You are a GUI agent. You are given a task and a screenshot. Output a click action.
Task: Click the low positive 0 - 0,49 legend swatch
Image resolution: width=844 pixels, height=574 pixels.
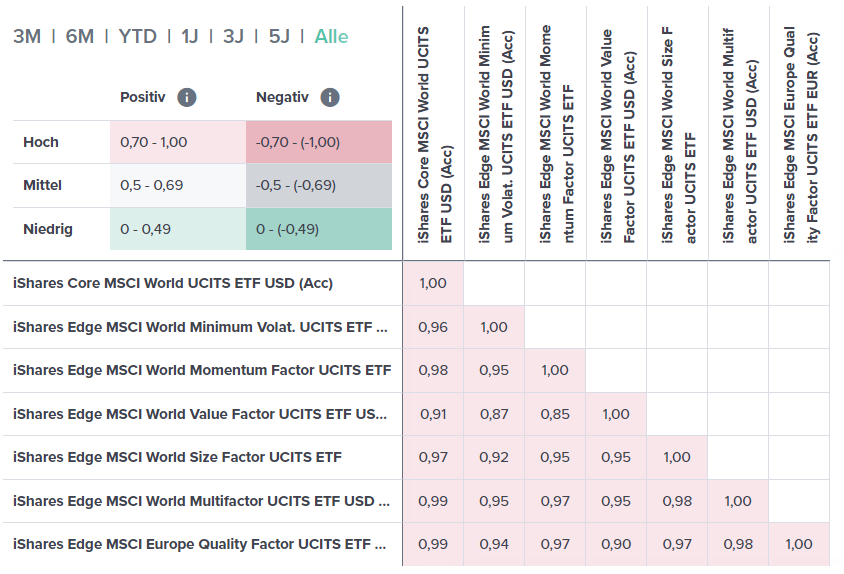point(178,229)
